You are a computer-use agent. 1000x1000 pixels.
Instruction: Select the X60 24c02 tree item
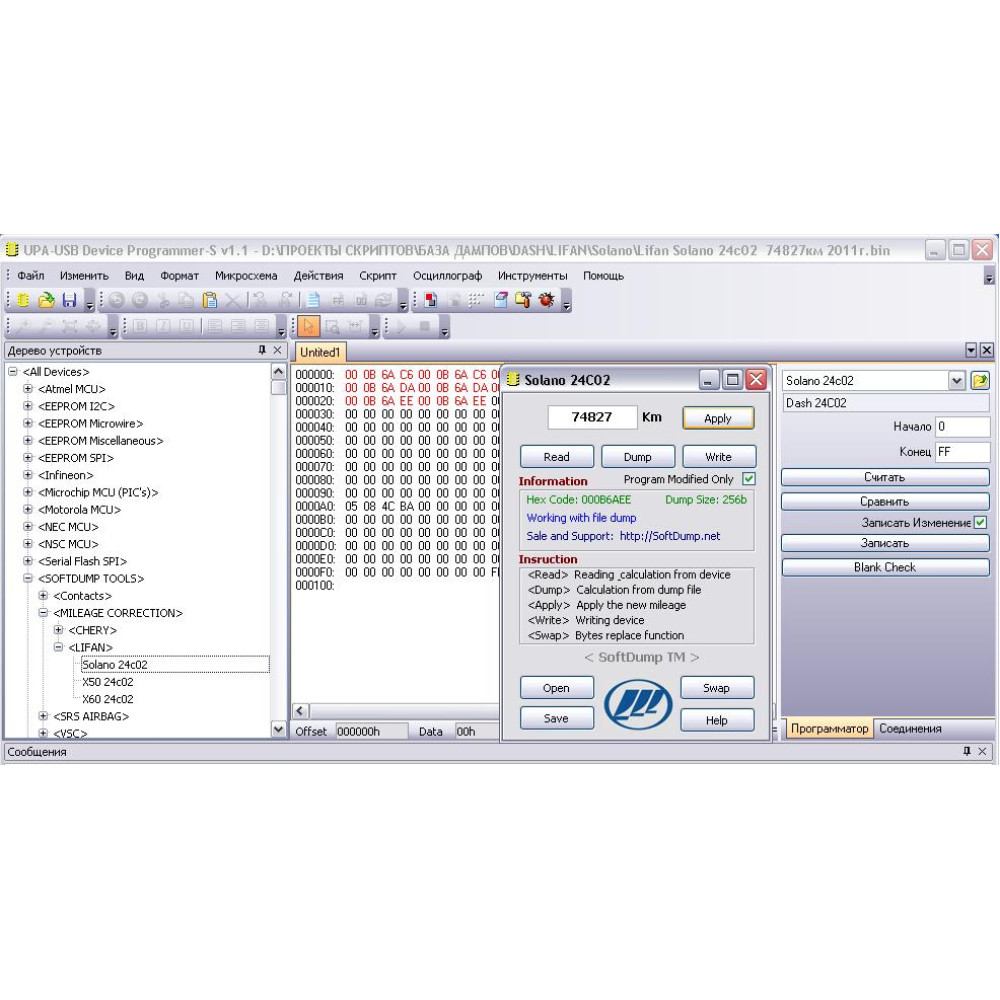(x=108, y=699)
